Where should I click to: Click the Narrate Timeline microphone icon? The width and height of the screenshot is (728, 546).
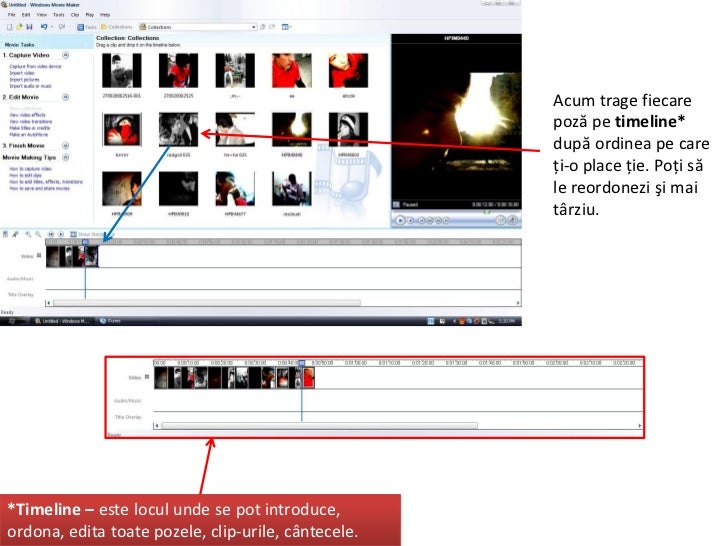coord(15,234)
